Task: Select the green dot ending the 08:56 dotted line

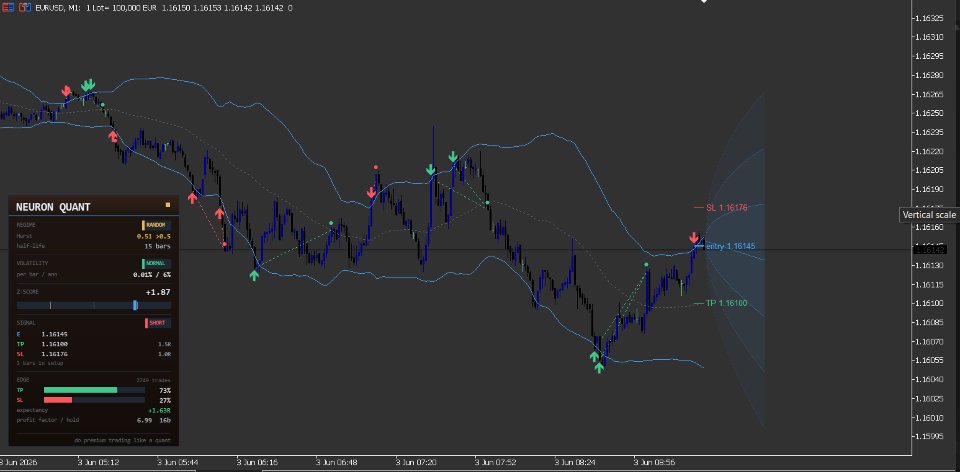Action: click(x=646, y=264)
